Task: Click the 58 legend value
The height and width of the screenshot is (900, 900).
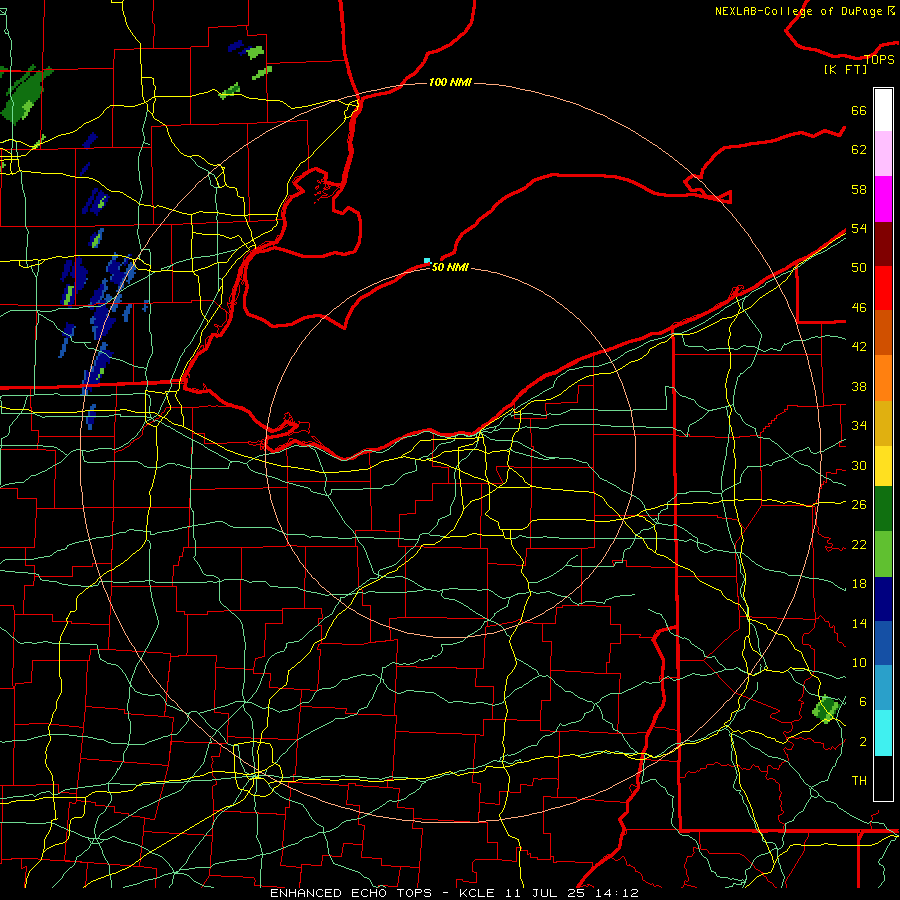Action: [x=859, y=189]
